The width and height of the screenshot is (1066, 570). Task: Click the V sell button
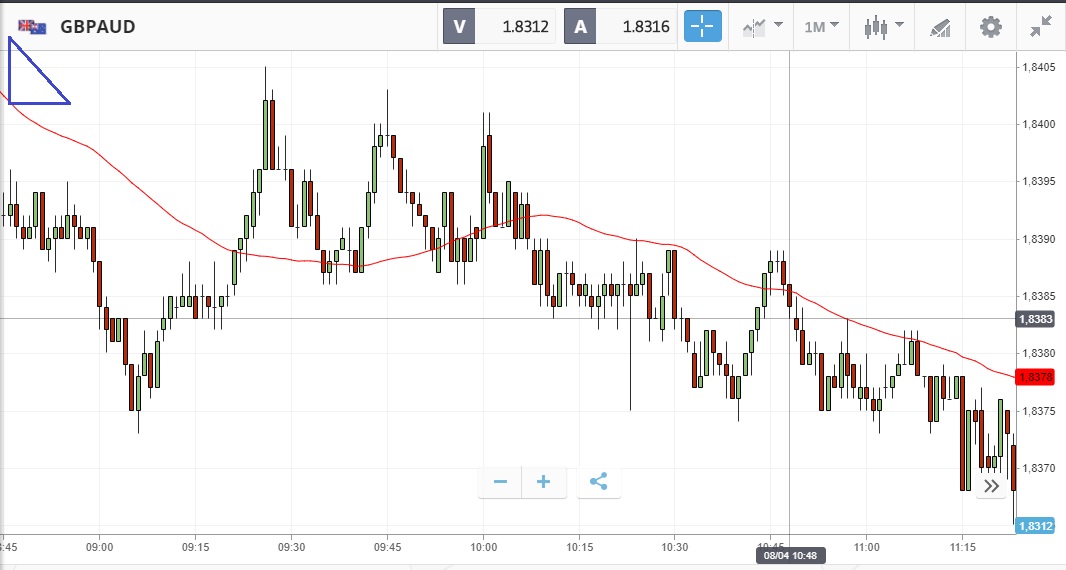coord(459,27)
